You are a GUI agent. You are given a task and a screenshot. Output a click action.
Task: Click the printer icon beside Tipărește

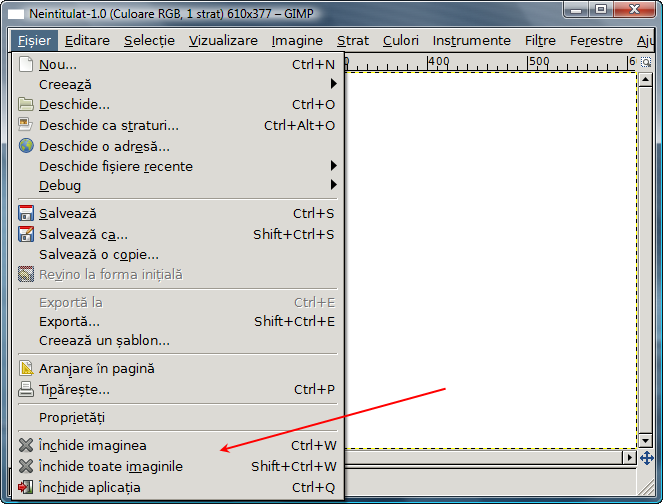coord(26,390)
